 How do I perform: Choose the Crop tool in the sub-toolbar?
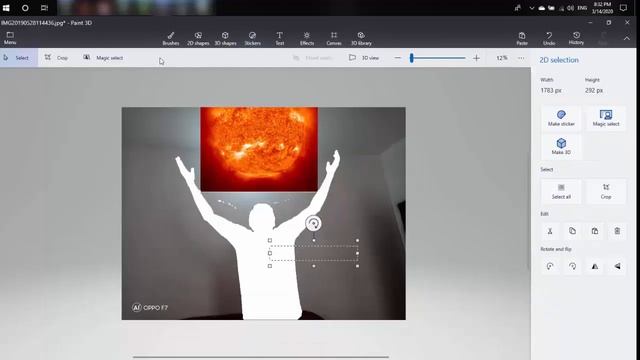[56, 58]
